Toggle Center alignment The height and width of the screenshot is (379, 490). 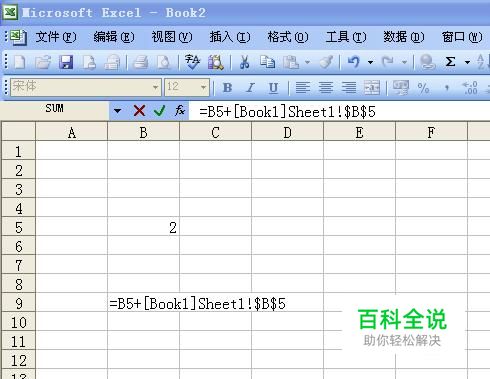tap(326, 88)
